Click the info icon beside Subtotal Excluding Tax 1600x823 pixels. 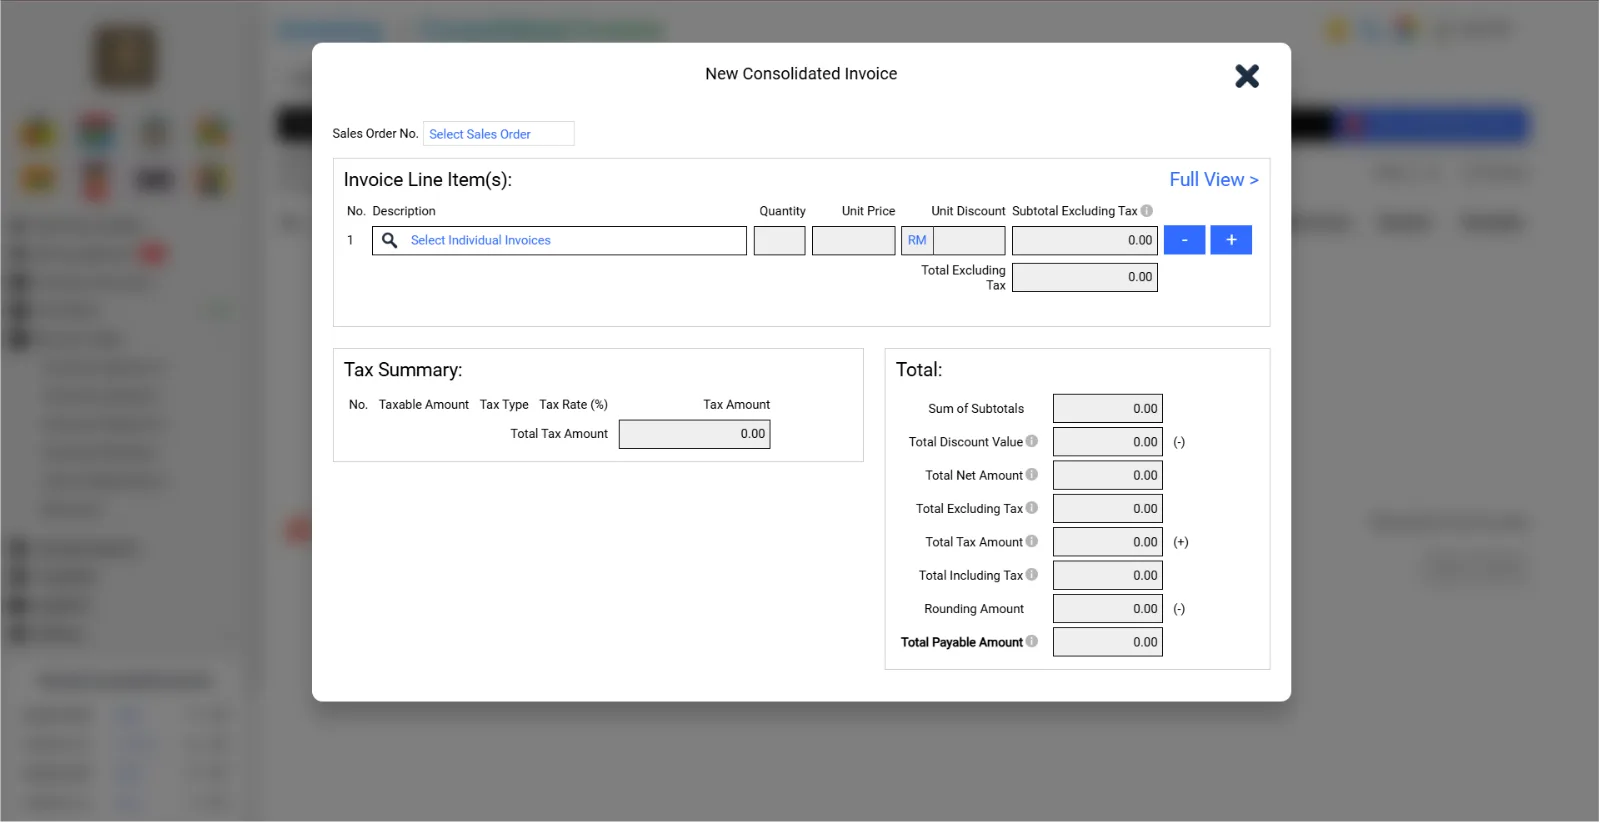click(x=1147, y=211)
